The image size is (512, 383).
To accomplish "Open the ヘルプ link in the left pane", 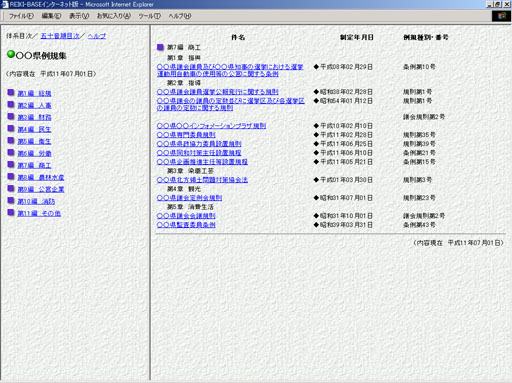I will [97, 36].
